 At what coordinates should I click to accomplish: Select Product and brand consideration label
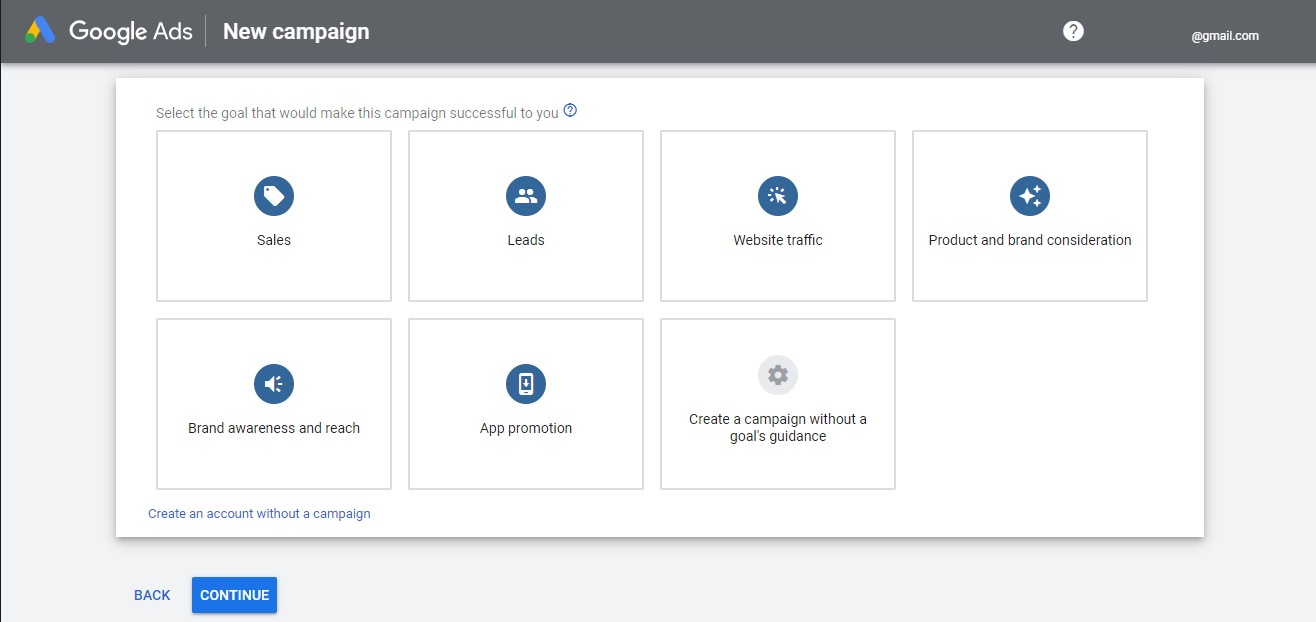[x=1030, y=240]
